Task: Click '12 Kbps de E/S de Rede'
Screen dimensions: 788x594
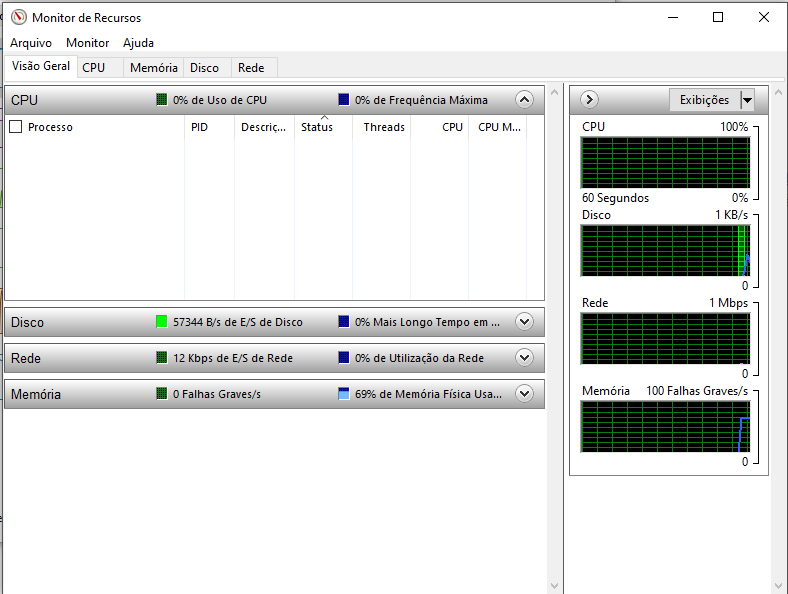Action: coord(233,358)
